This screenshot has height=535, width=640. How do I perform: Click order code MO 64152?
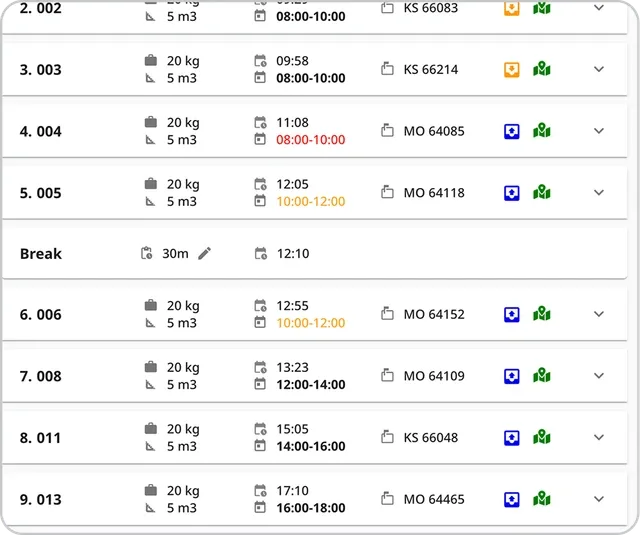click(x=434, y=314)
